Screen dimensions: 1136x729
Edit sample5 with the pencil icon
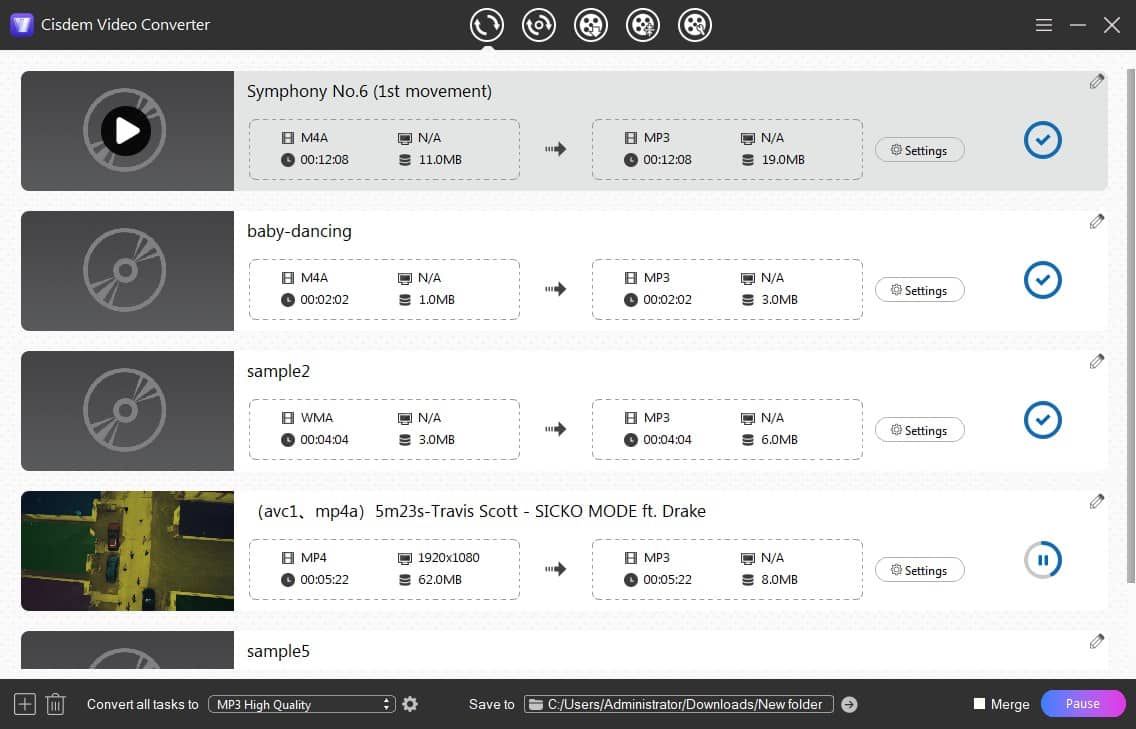click(1096, 641)
